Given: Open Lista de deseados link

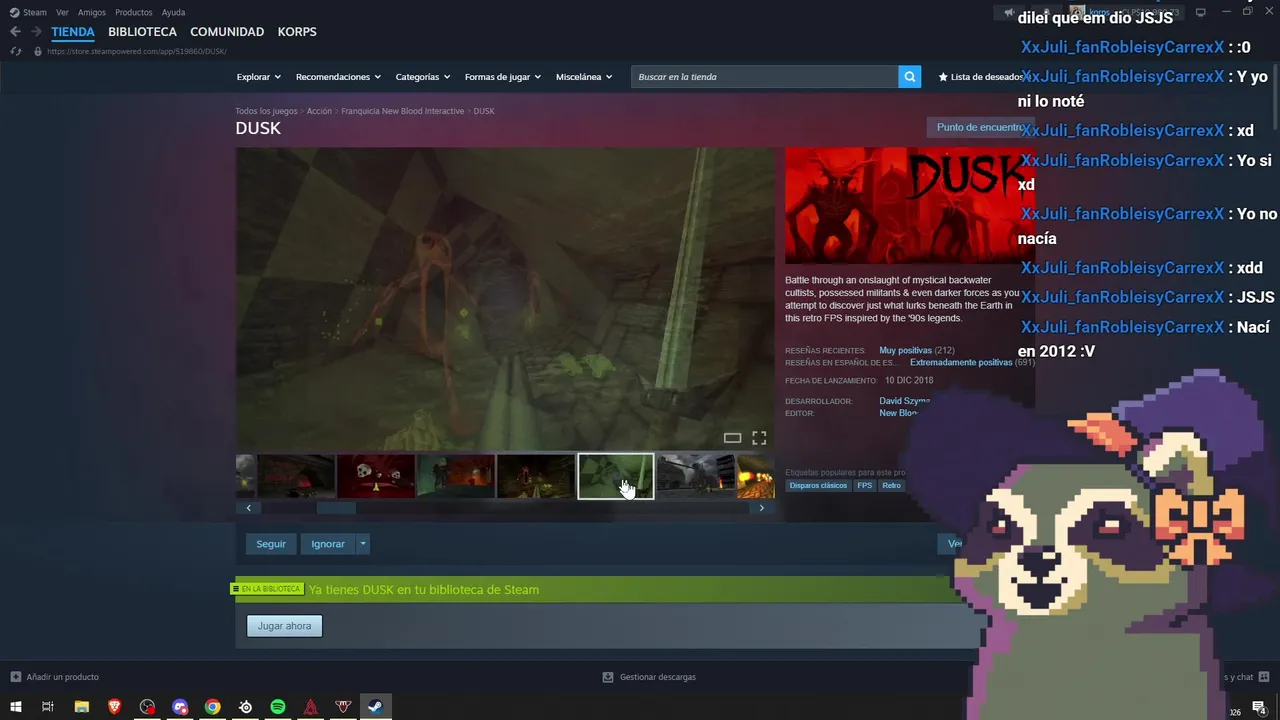Looking at the screenshot, I should (986, 77).
